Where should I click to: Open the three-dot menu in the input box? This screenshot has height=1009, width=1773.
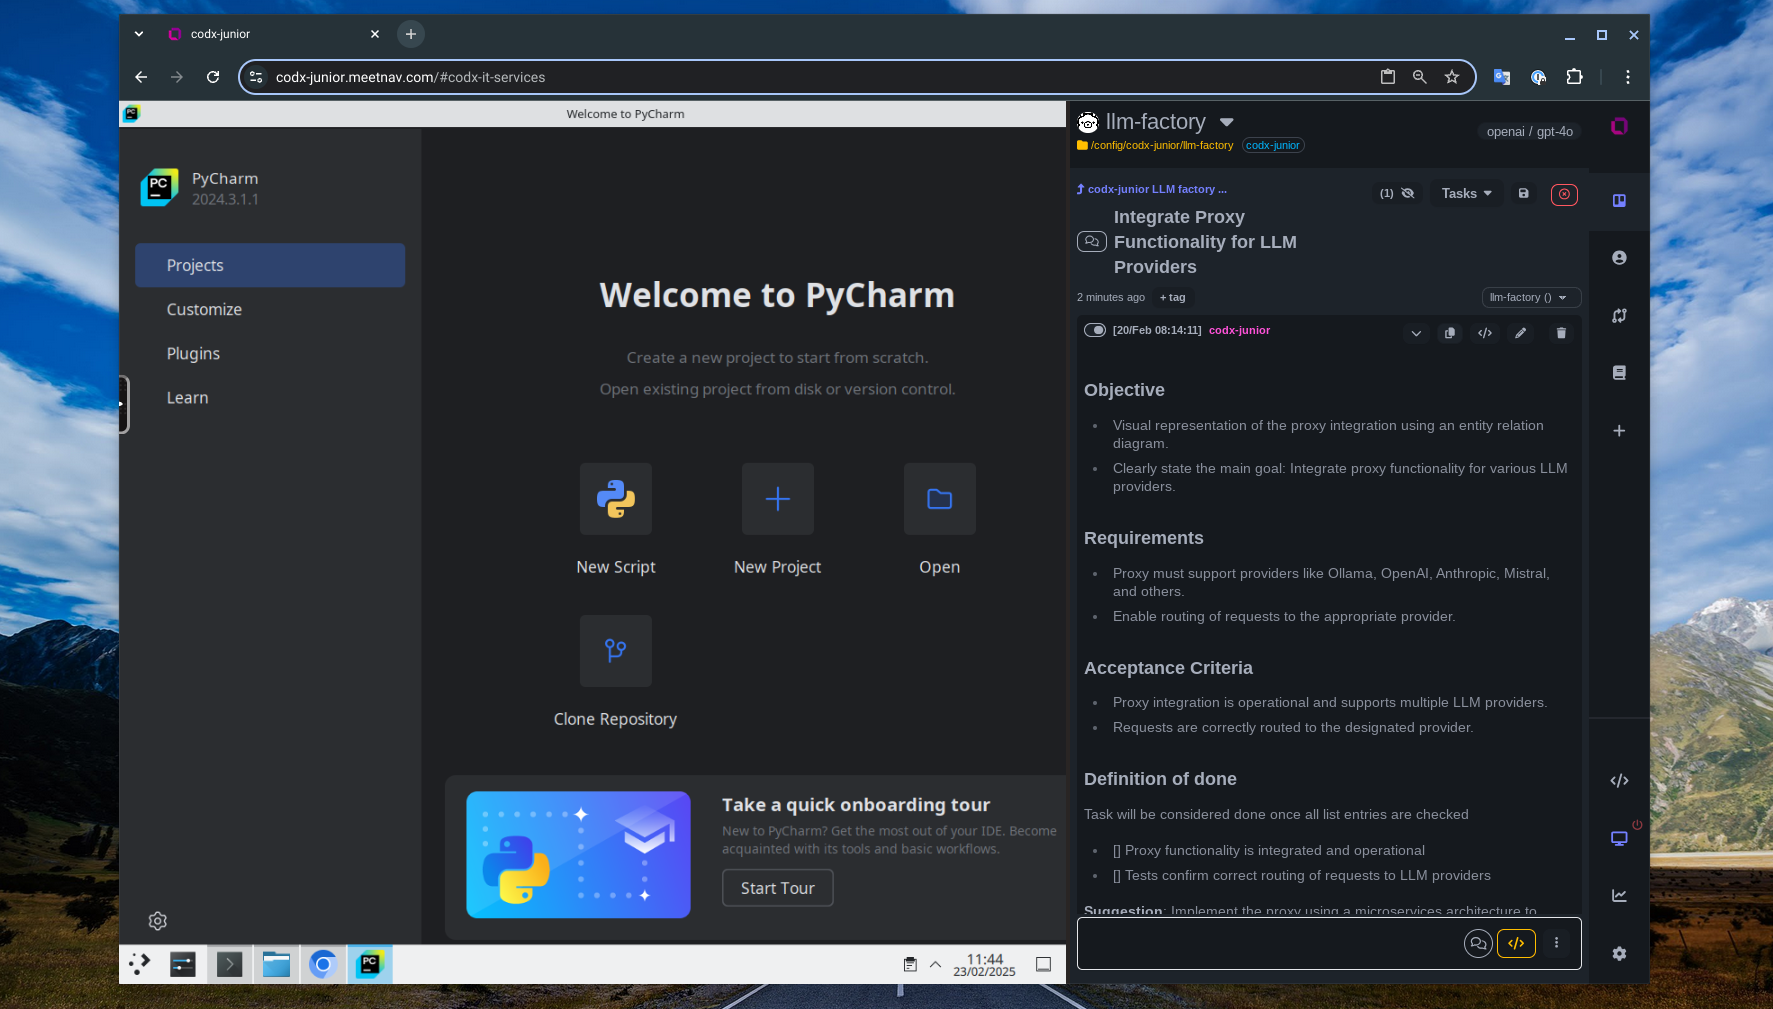pyautogui.click(x=1556, y=942)
